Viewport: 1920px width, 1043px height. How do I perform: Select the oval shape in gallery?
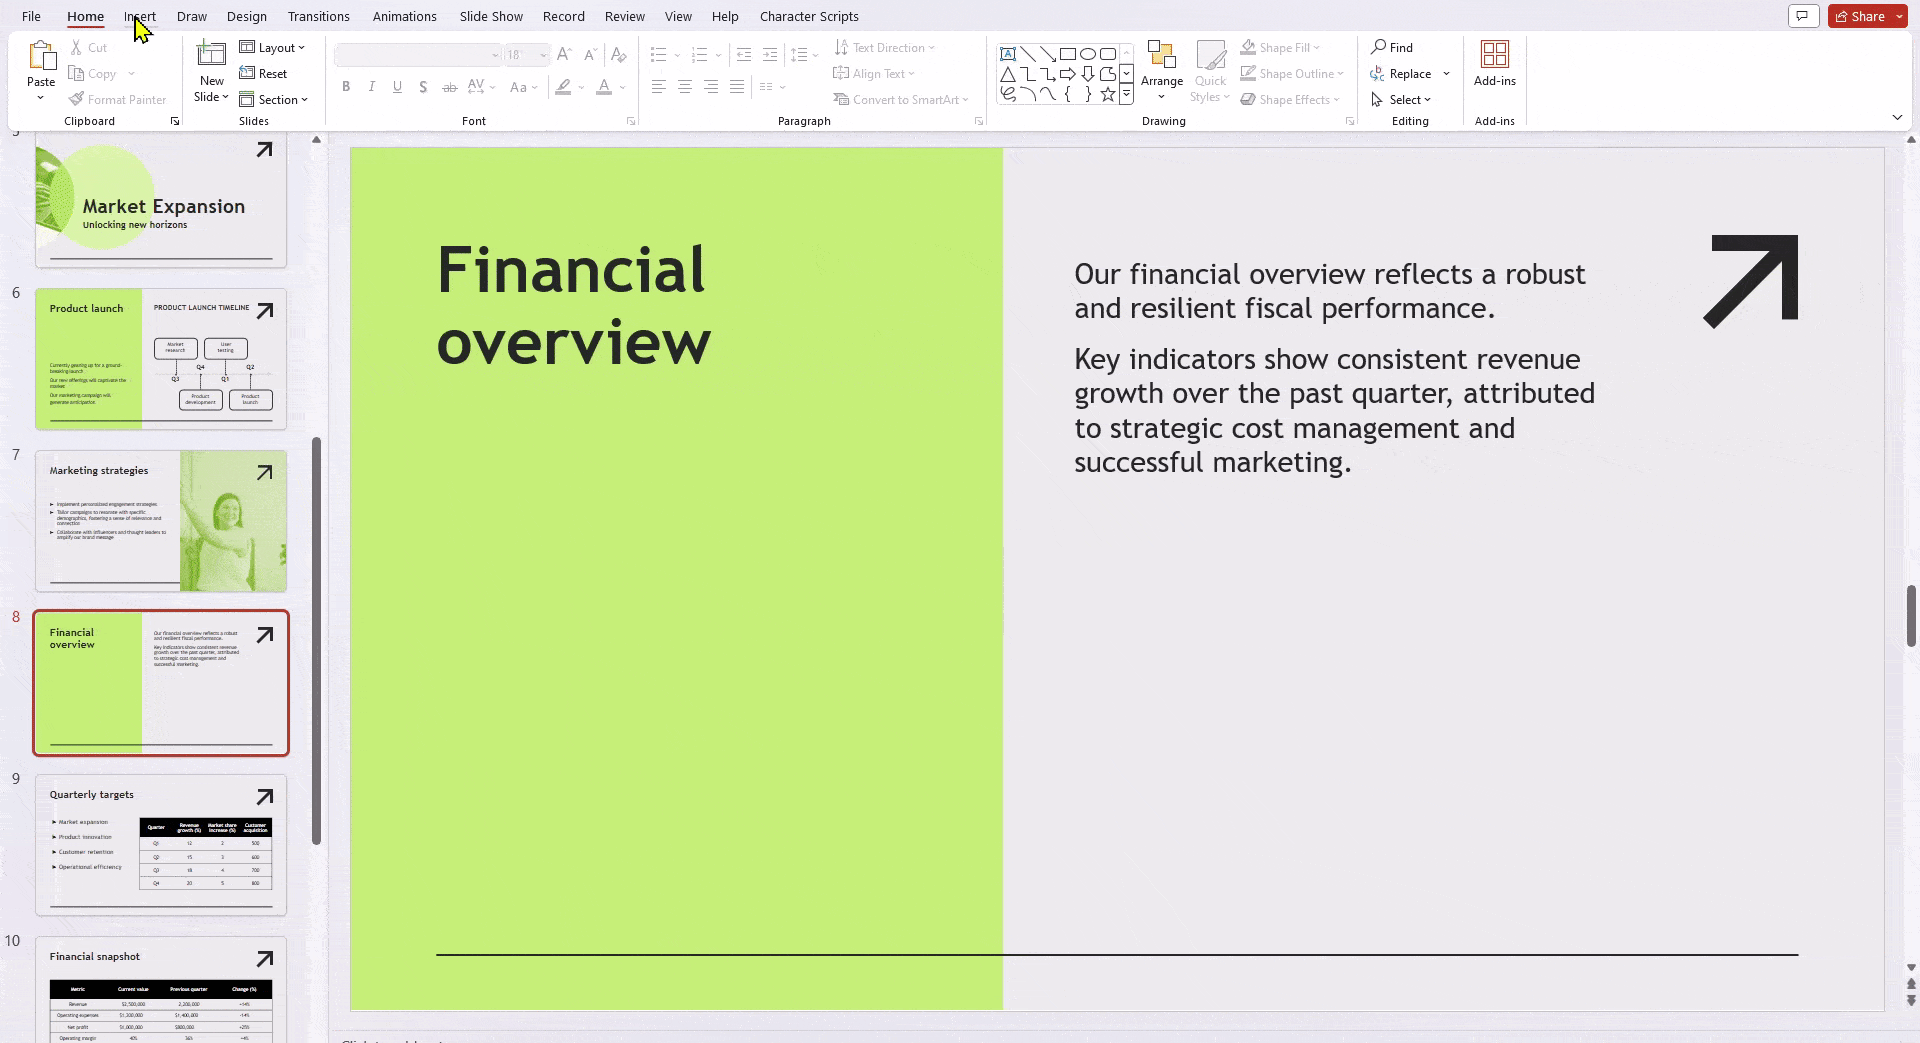[x=1087, y=54]
